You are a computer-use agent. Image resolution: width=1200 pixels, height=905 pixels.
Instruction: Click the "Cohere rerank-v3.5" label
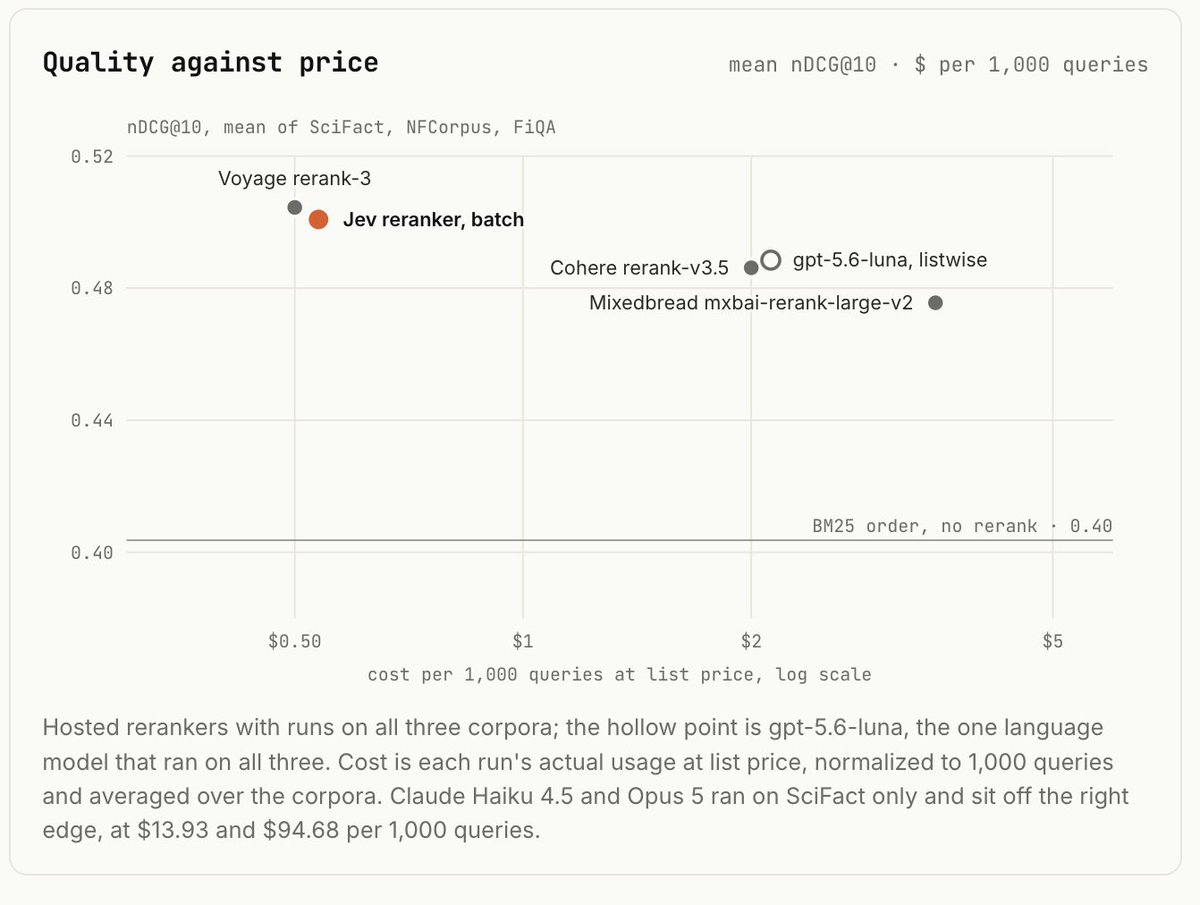[x=639, y=269]
